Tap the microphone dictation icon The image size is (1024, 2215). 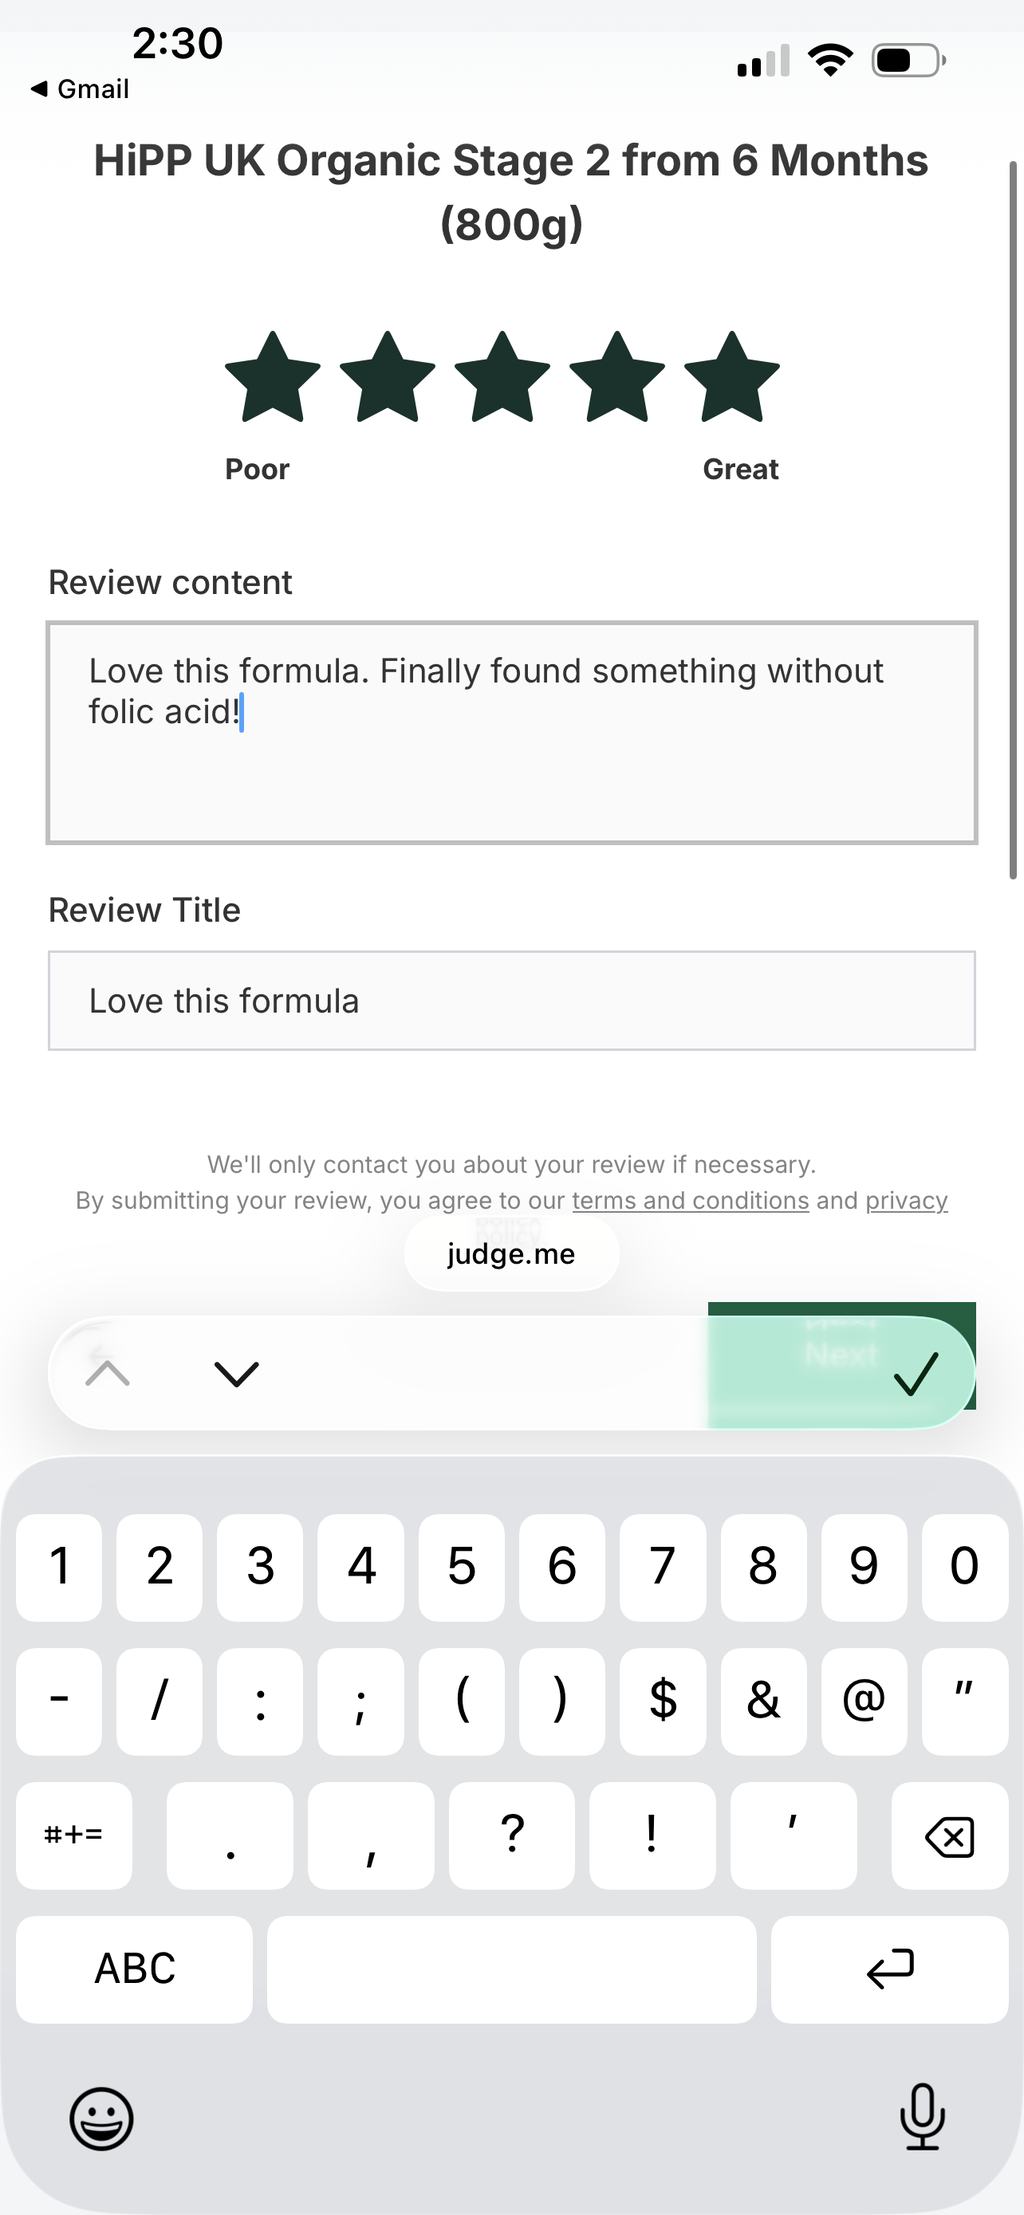922,2116
